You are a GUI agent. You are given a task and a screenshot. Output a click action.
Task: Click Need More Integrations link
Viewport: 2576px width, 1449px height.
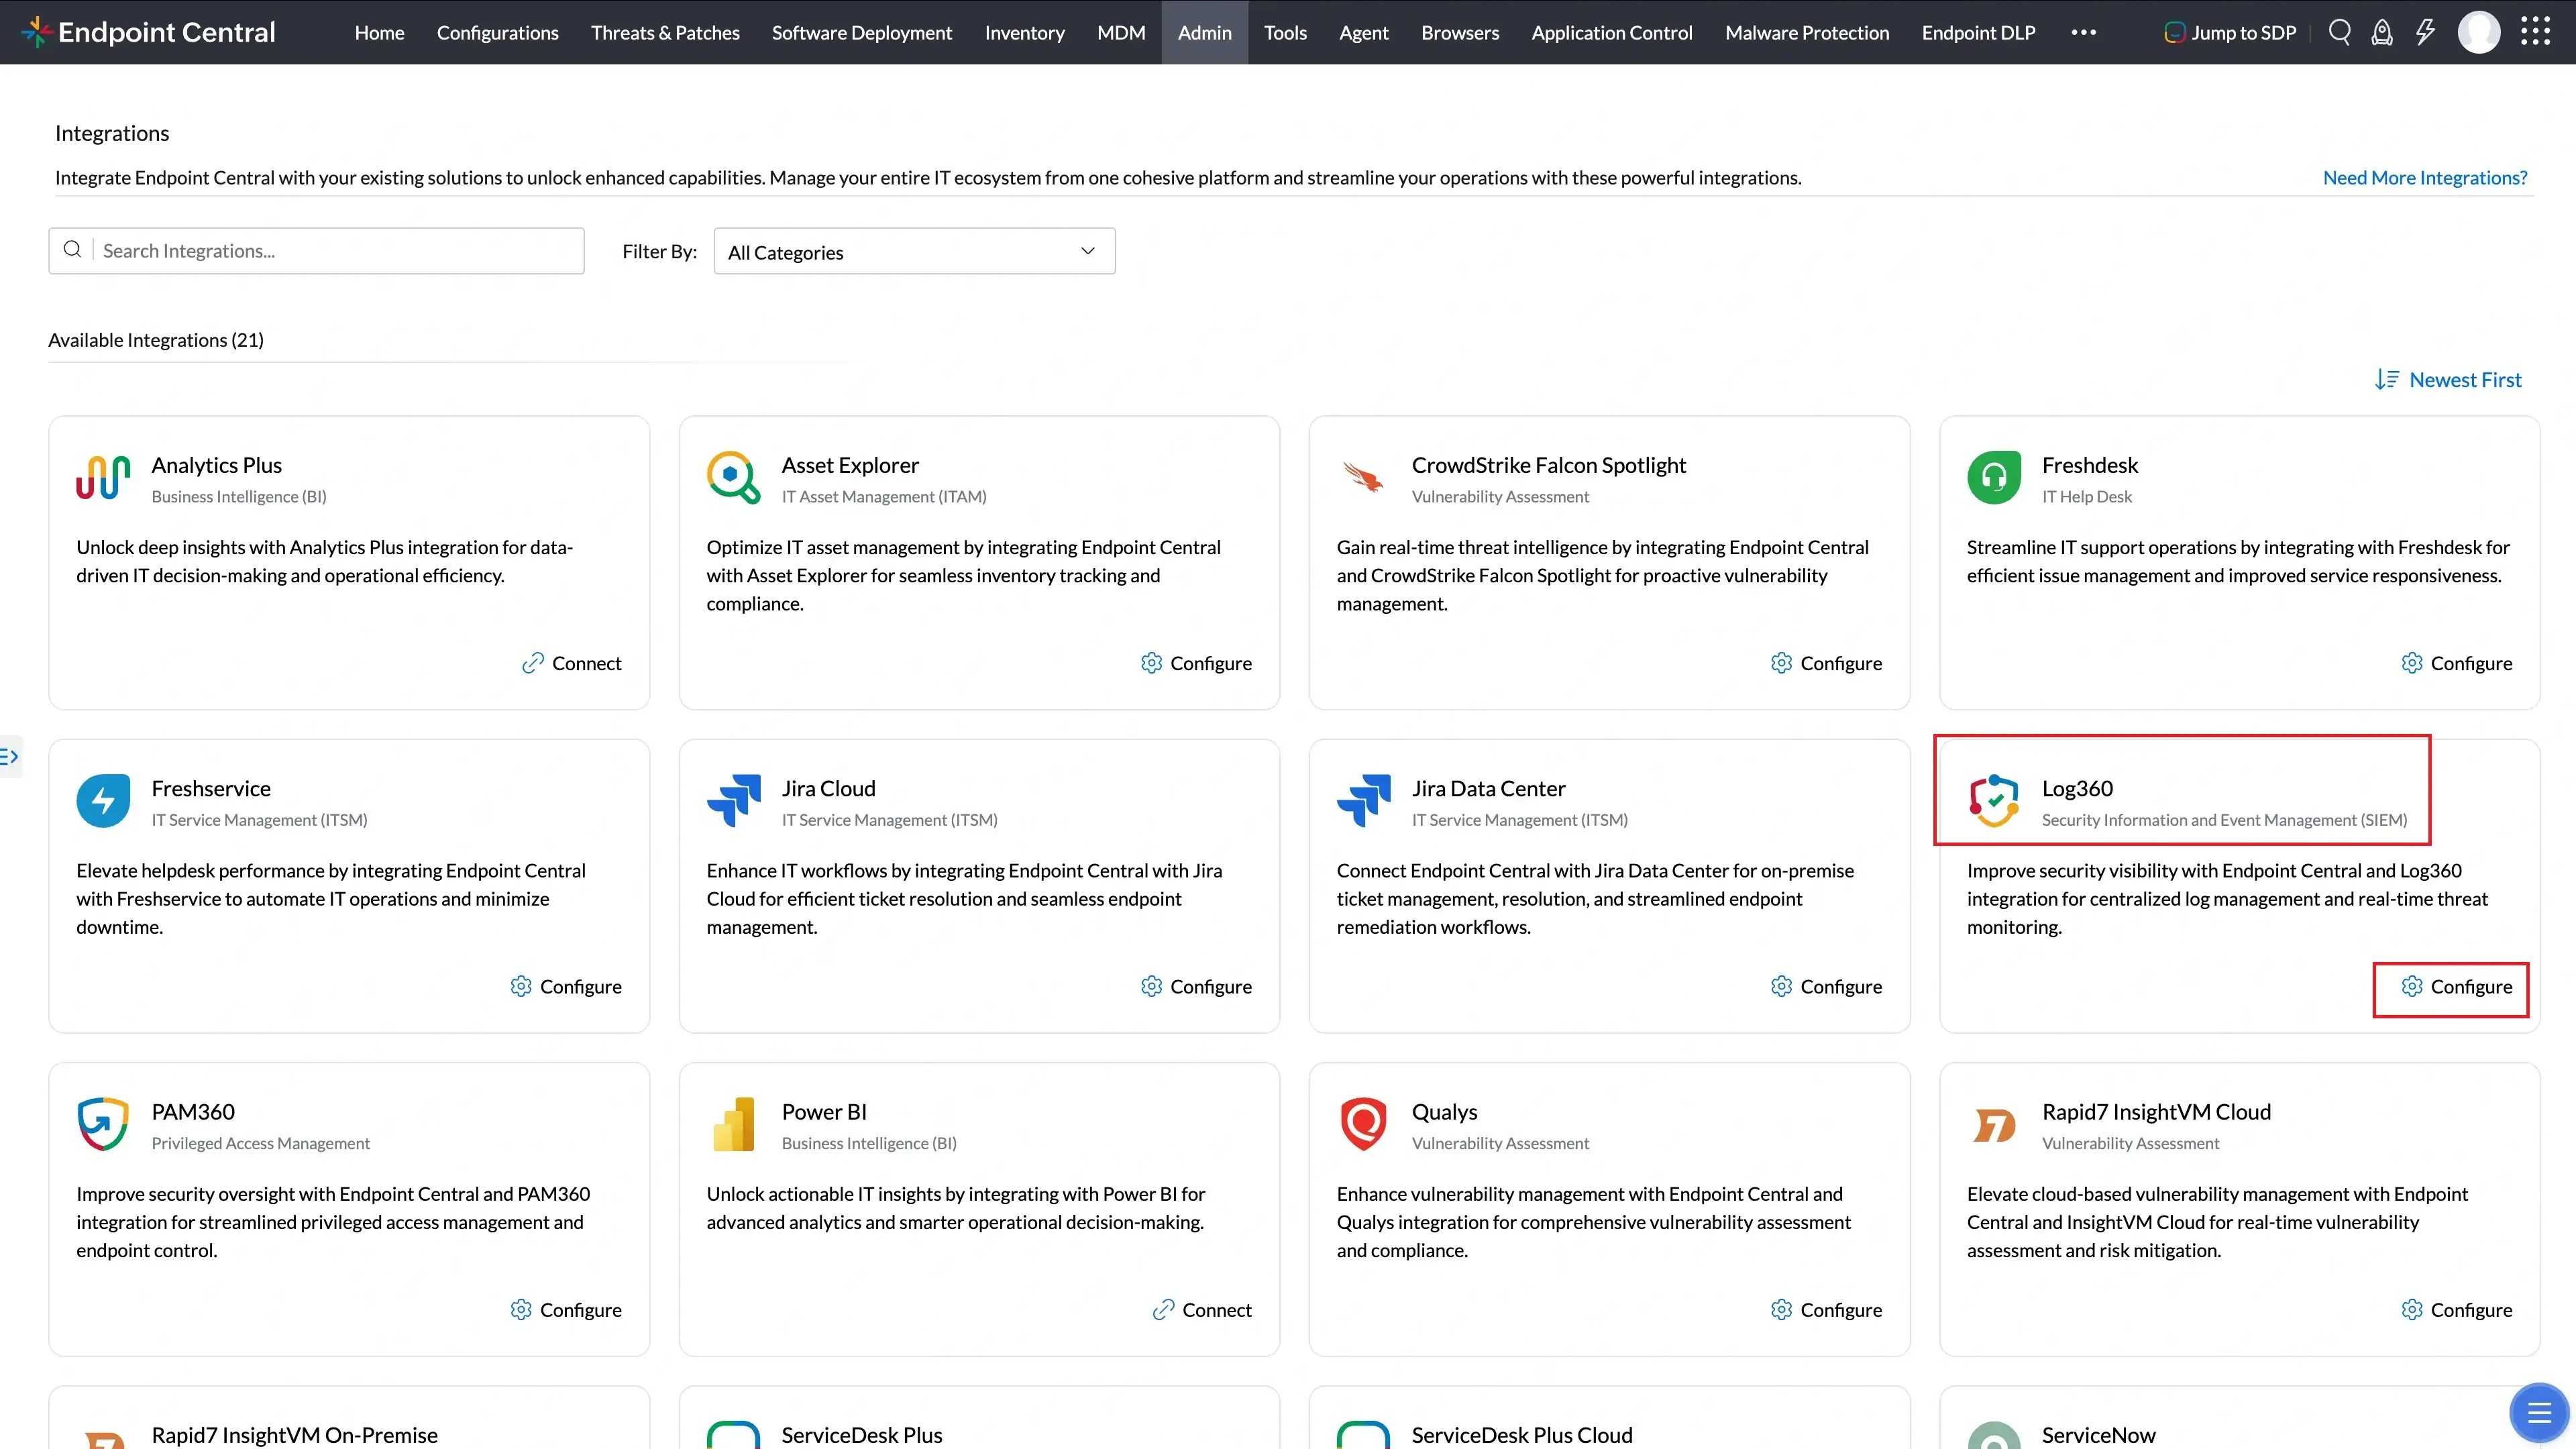pyautogui.click(x=2425, y=177)
